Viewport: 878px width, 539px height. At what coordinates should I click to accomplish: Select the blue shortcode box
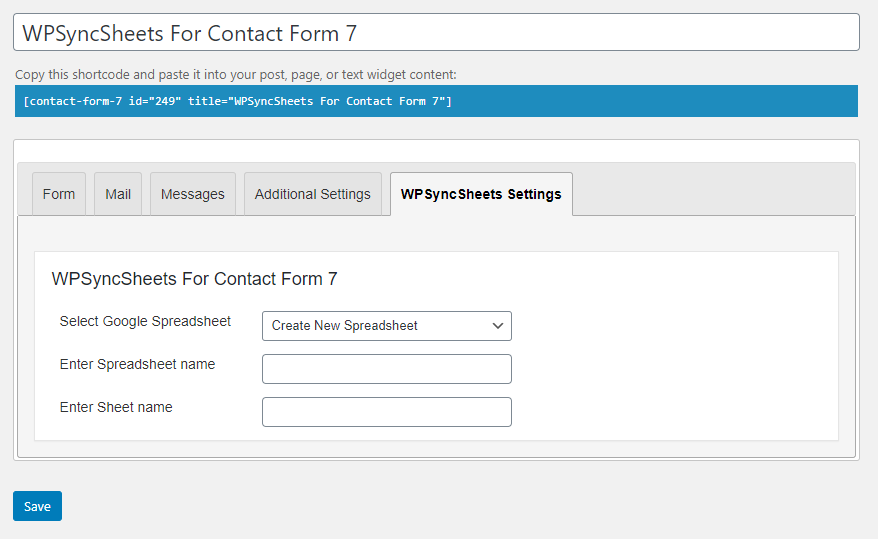coord(436,101)
